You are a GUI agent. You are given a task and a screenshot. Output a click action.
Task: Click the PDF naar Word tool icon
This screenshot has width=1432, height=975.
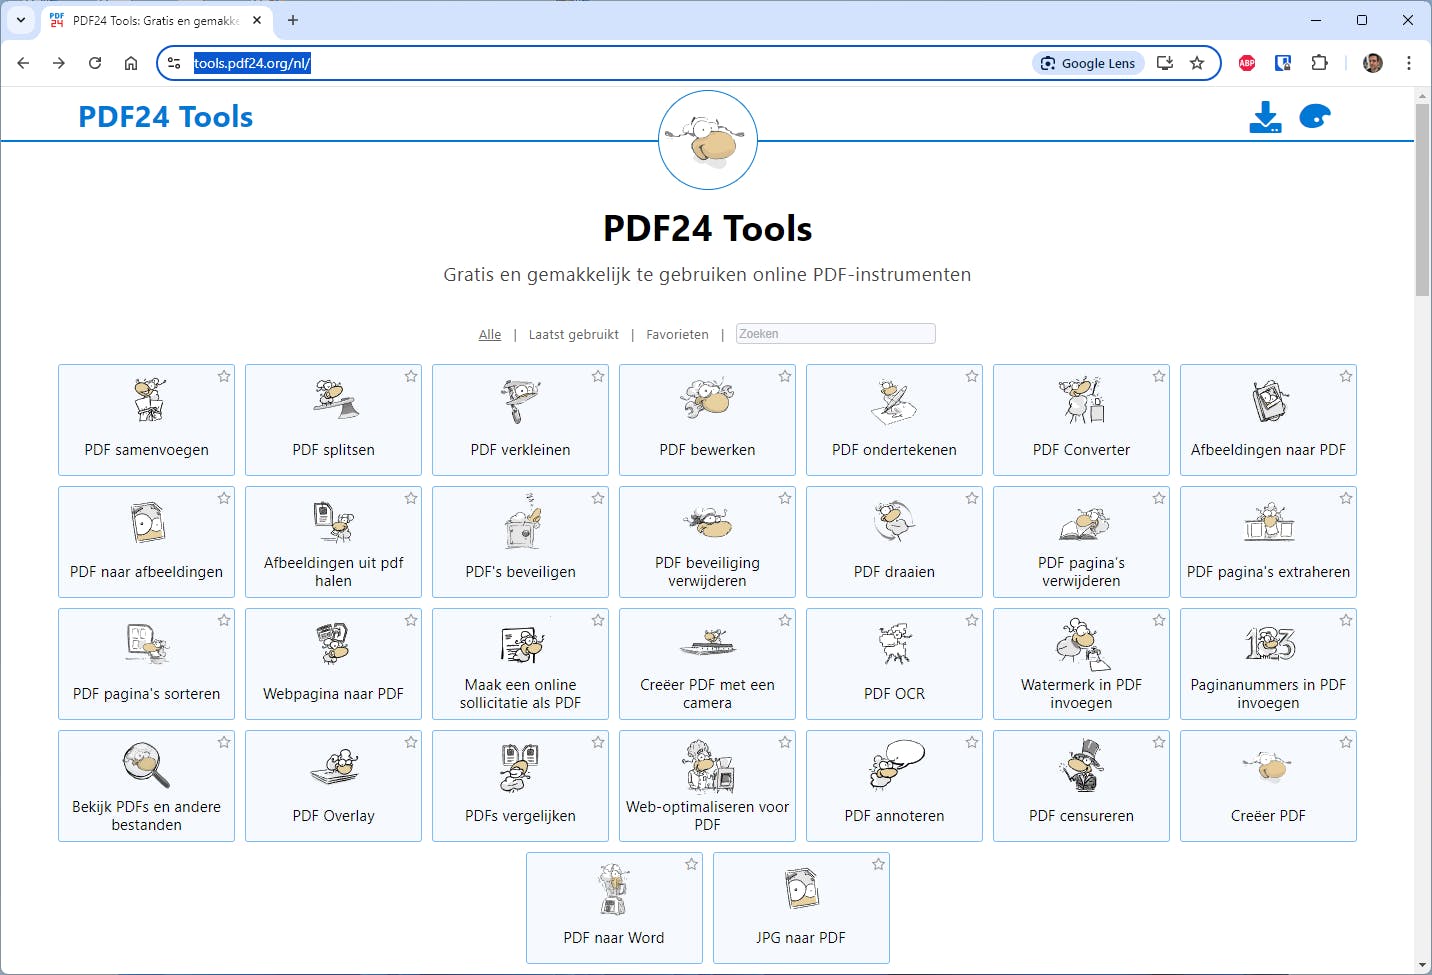(614, 889)
